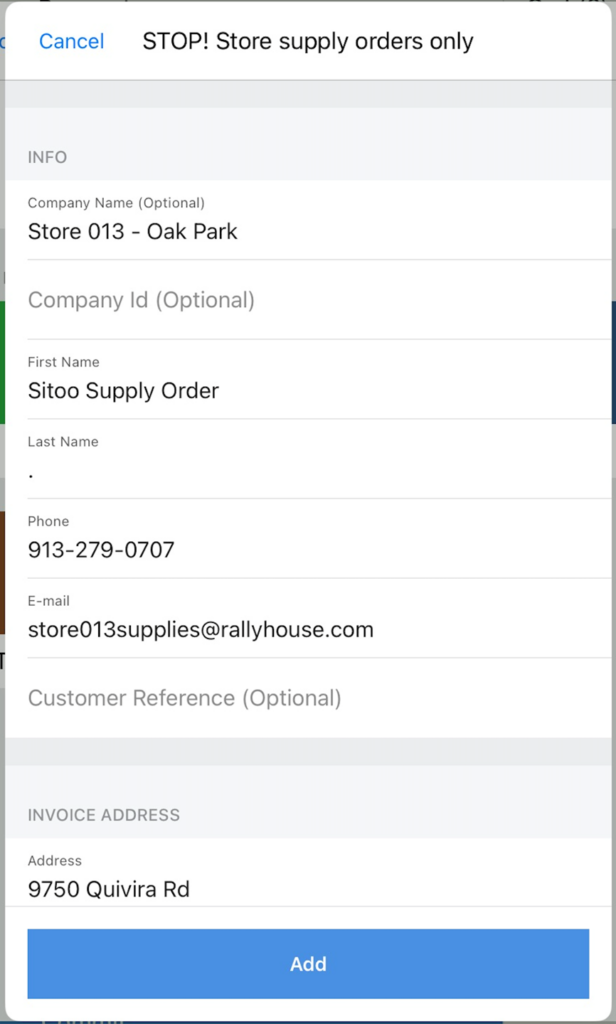Screen dimensions: 616x1024
Task: Click the INVOICE ADDRESS section header
Action: [x=103, y=815]
